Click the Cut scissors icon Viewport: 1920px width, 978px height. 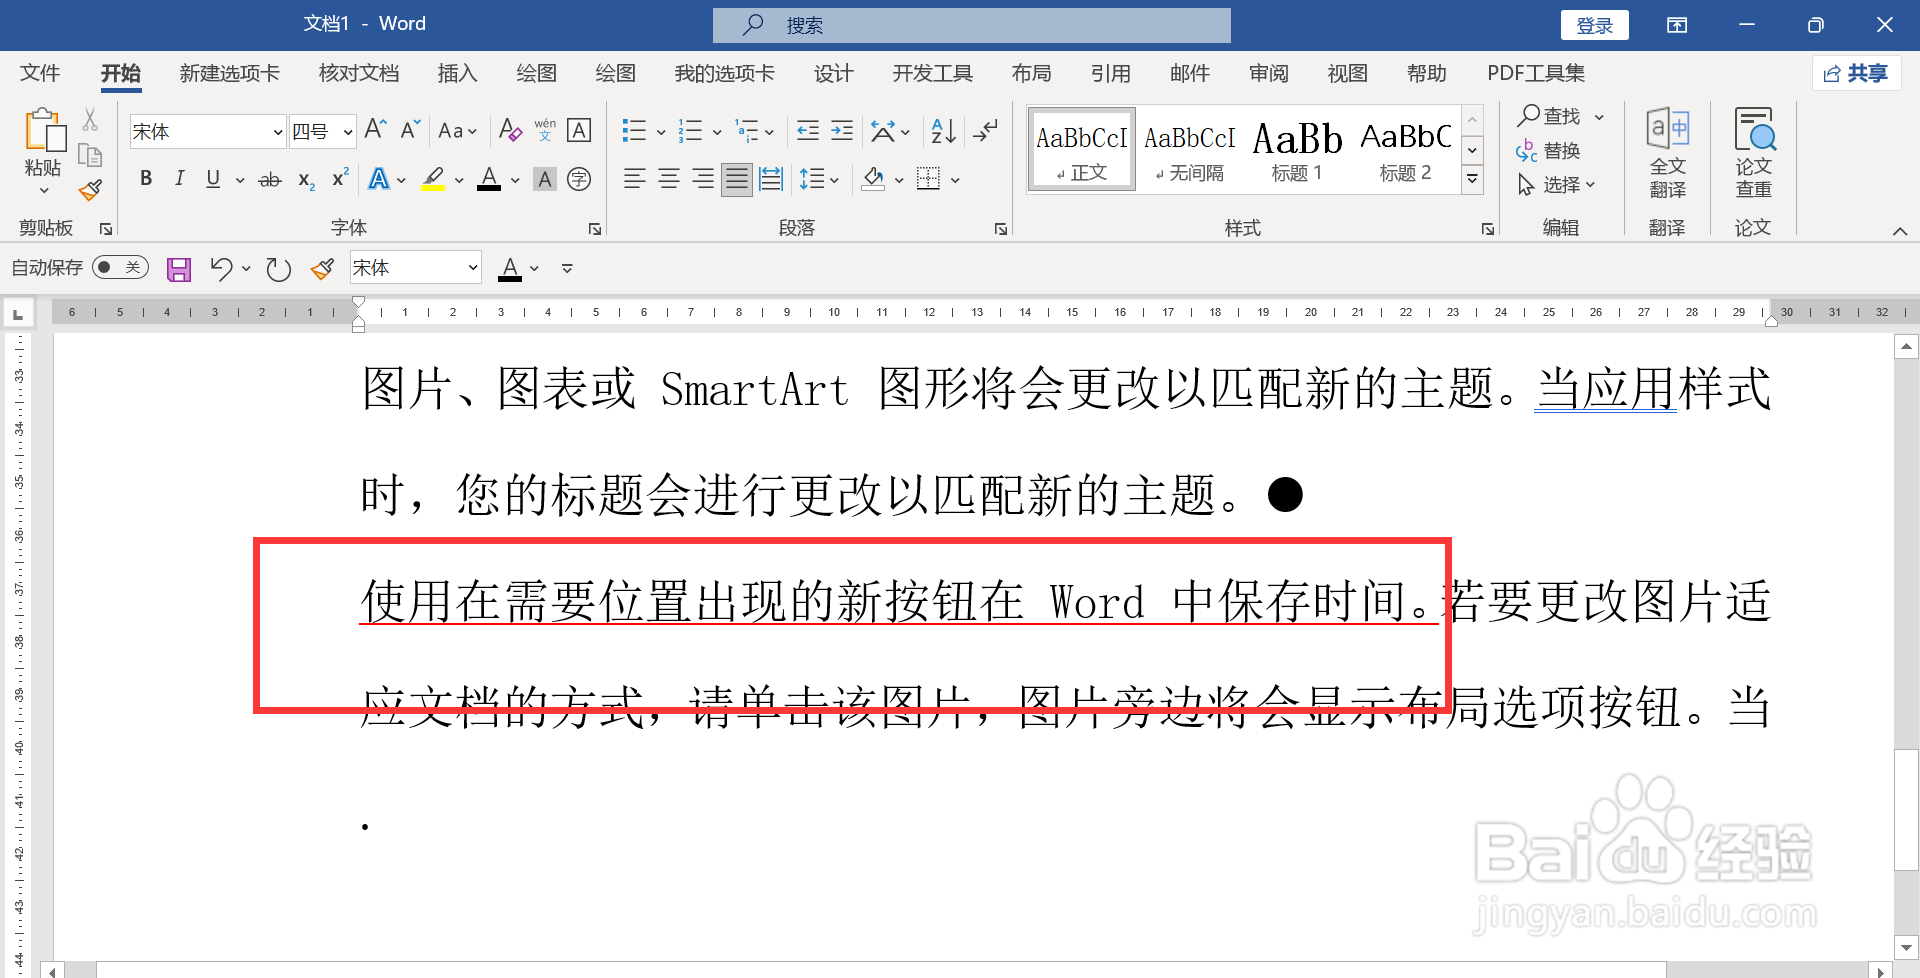90,120
